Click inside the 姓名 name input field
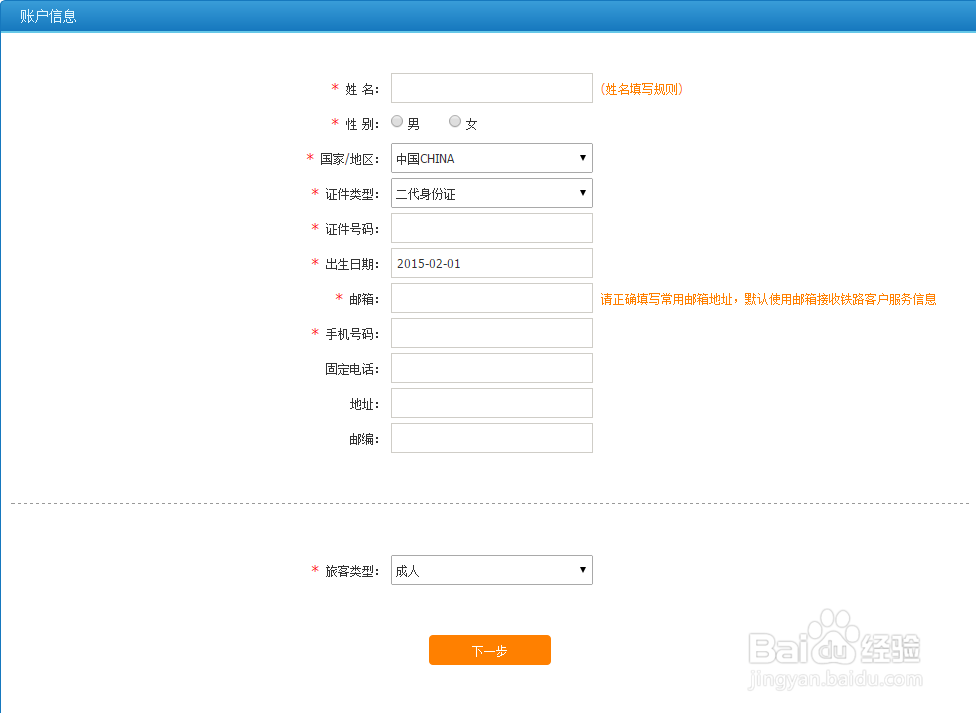The height and width of the screenshot is (713, 976). point(491,88)
